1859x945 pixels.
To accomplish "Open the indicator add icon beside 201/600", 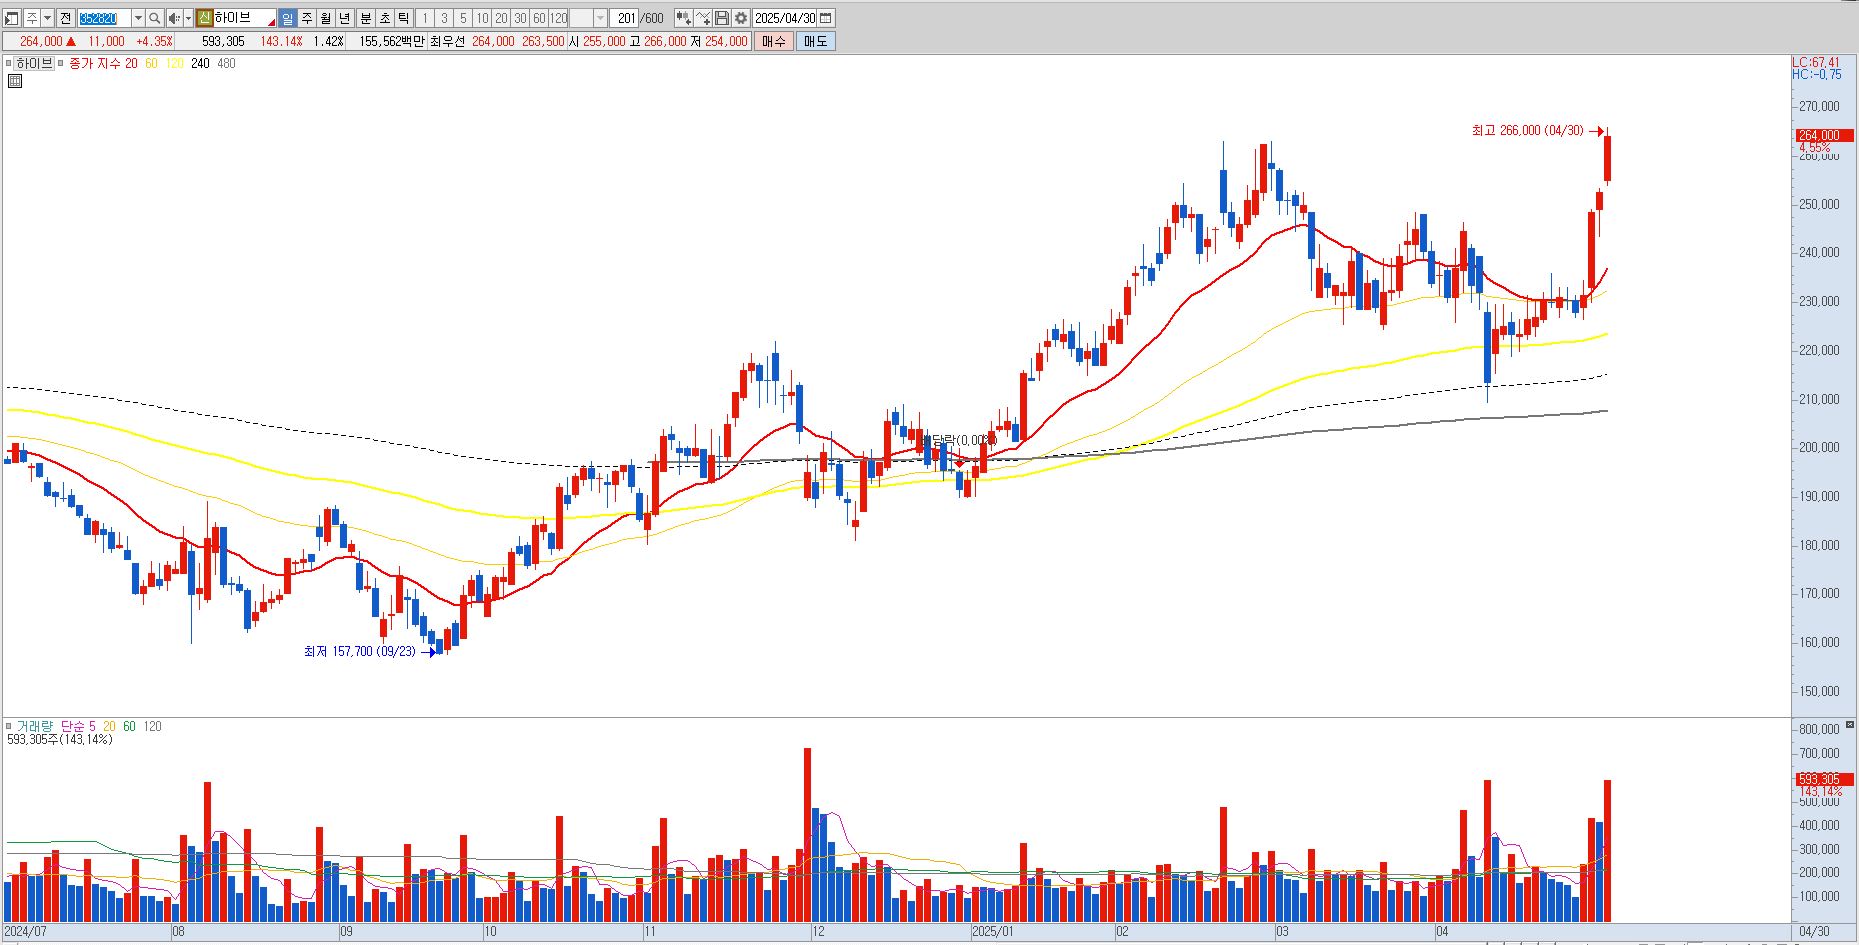I will point(684,18).
